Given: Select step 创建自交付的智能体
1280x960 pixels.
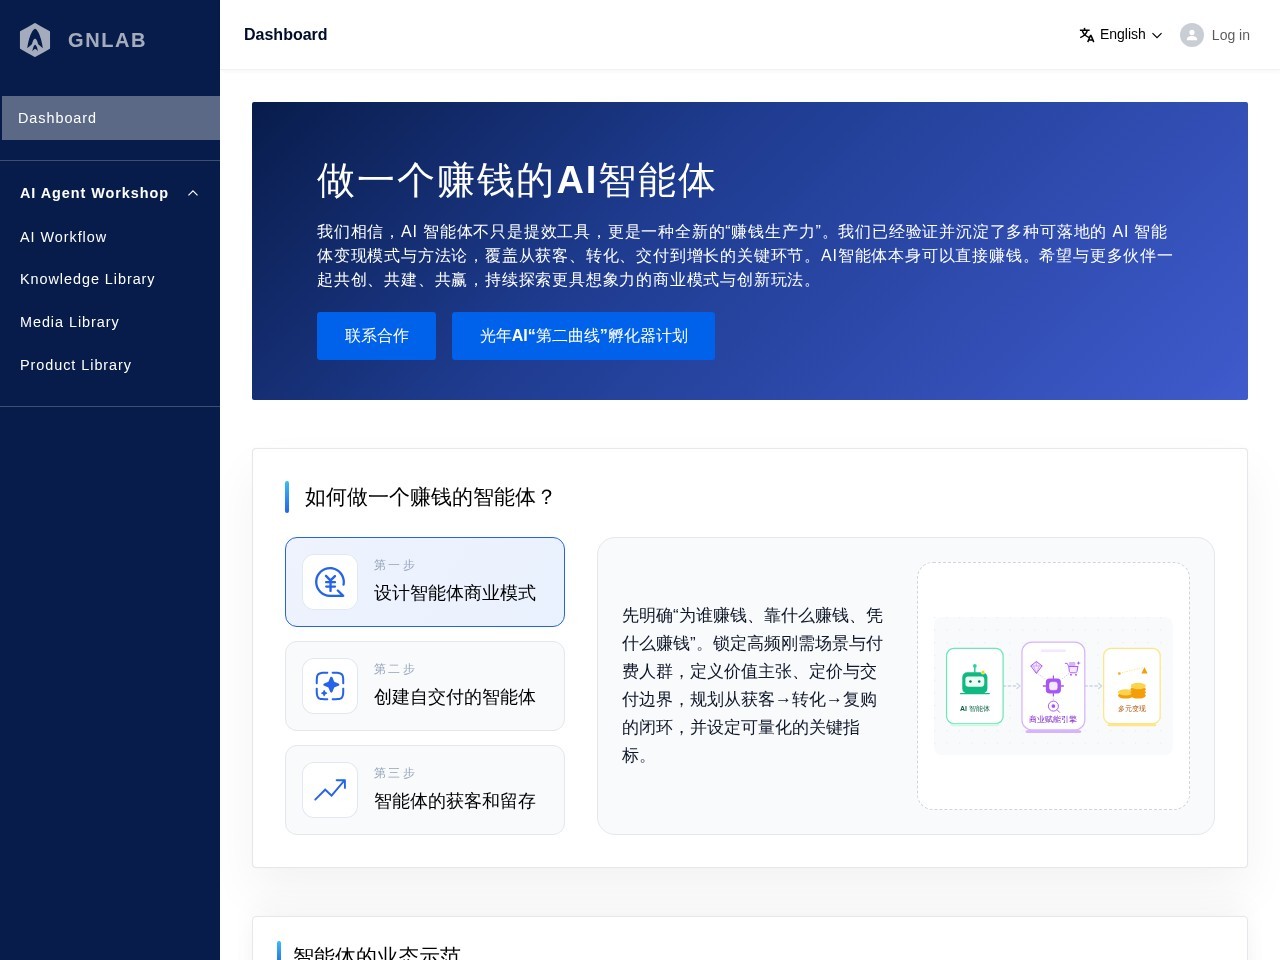Looking at the screenshot, I should (x=425, y=686).
